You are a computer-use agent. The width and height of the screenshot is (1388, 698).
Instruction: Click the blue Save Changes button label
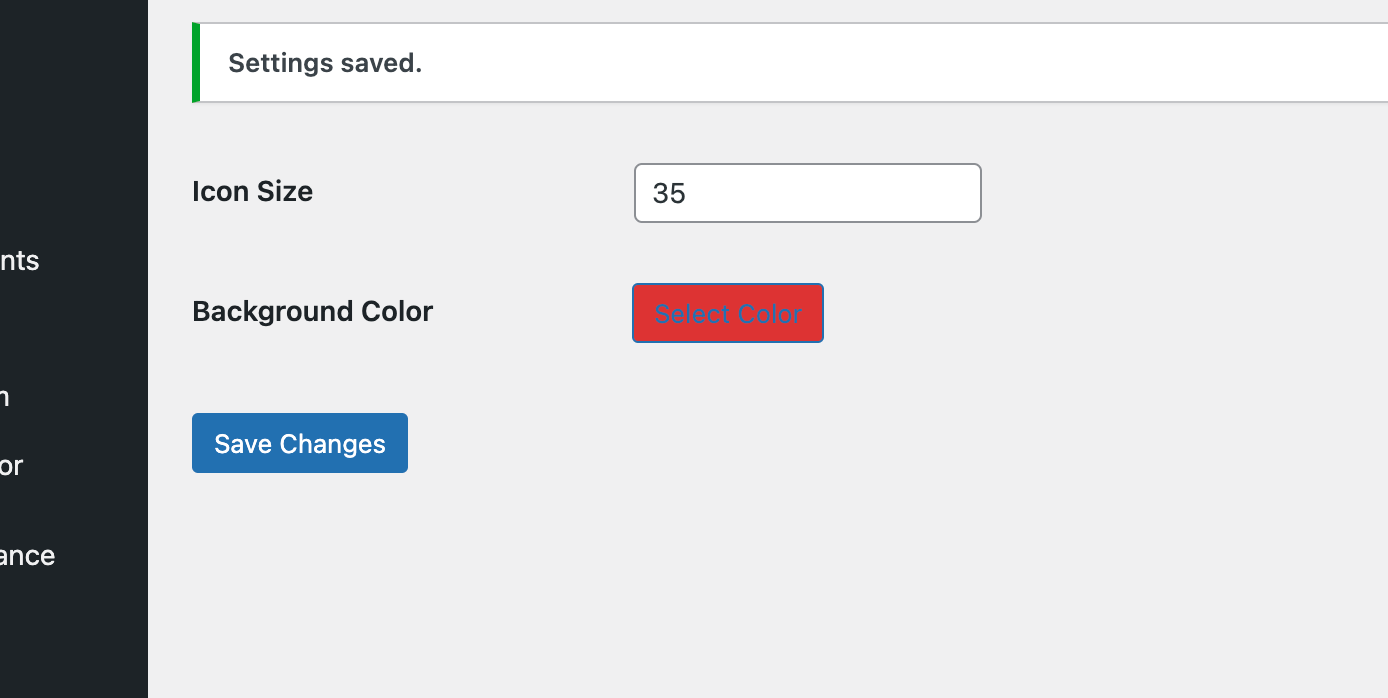pos(299,444)
